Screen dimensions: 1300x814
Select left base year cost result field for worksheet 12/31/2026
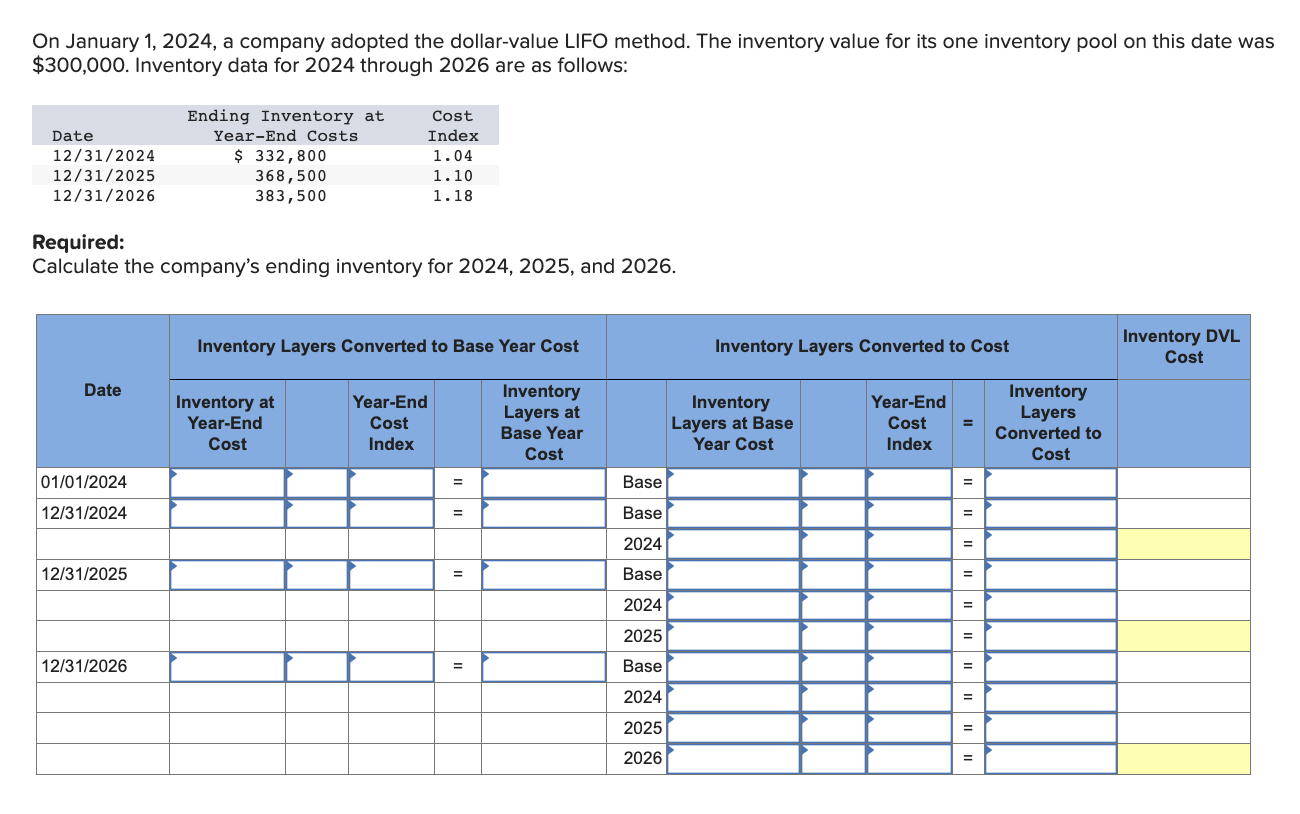[x=543, y=666]
